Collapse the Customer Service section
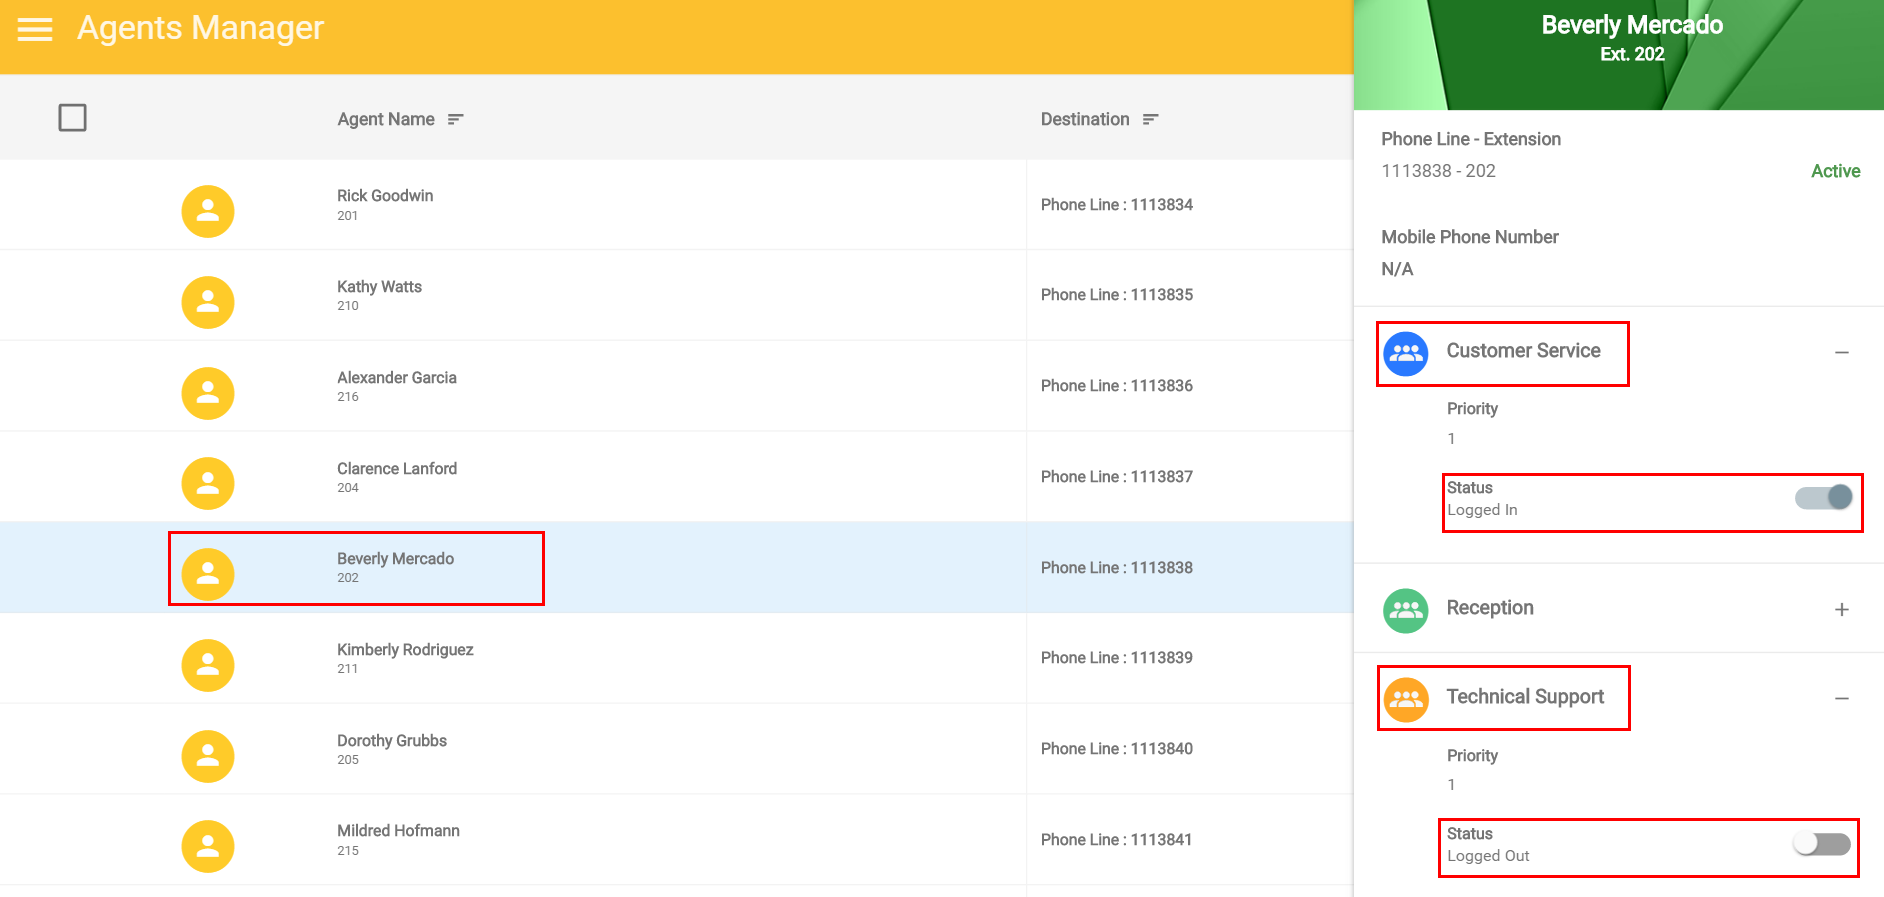The width and height of the screenshot is (1884, 897). pyautogui.click(x=1842, y=352)
